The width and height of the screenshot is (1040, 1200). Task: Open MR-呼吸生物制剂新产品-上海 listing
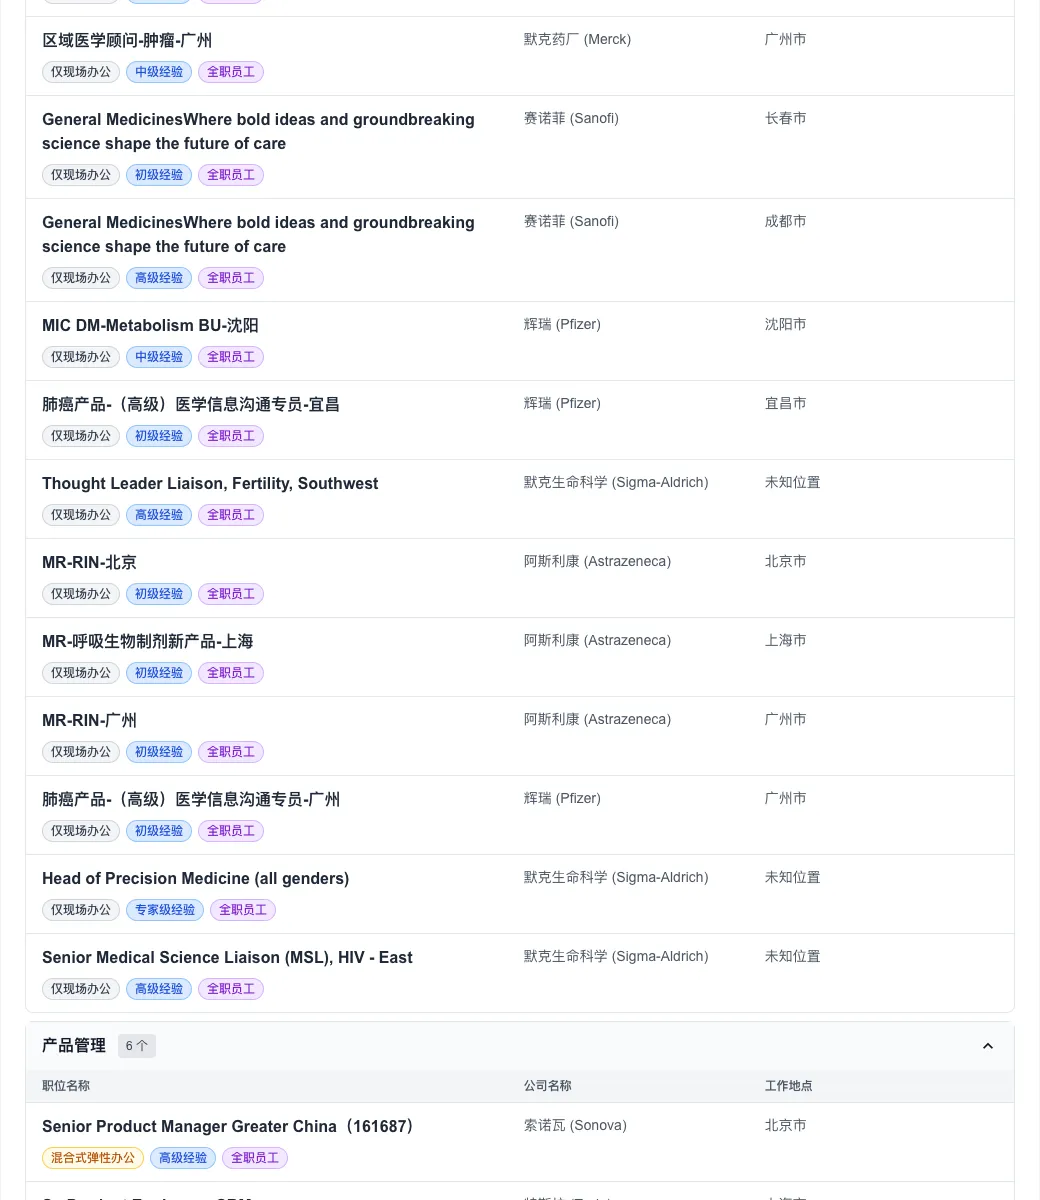pyautogui.click(x=147, y=642)
